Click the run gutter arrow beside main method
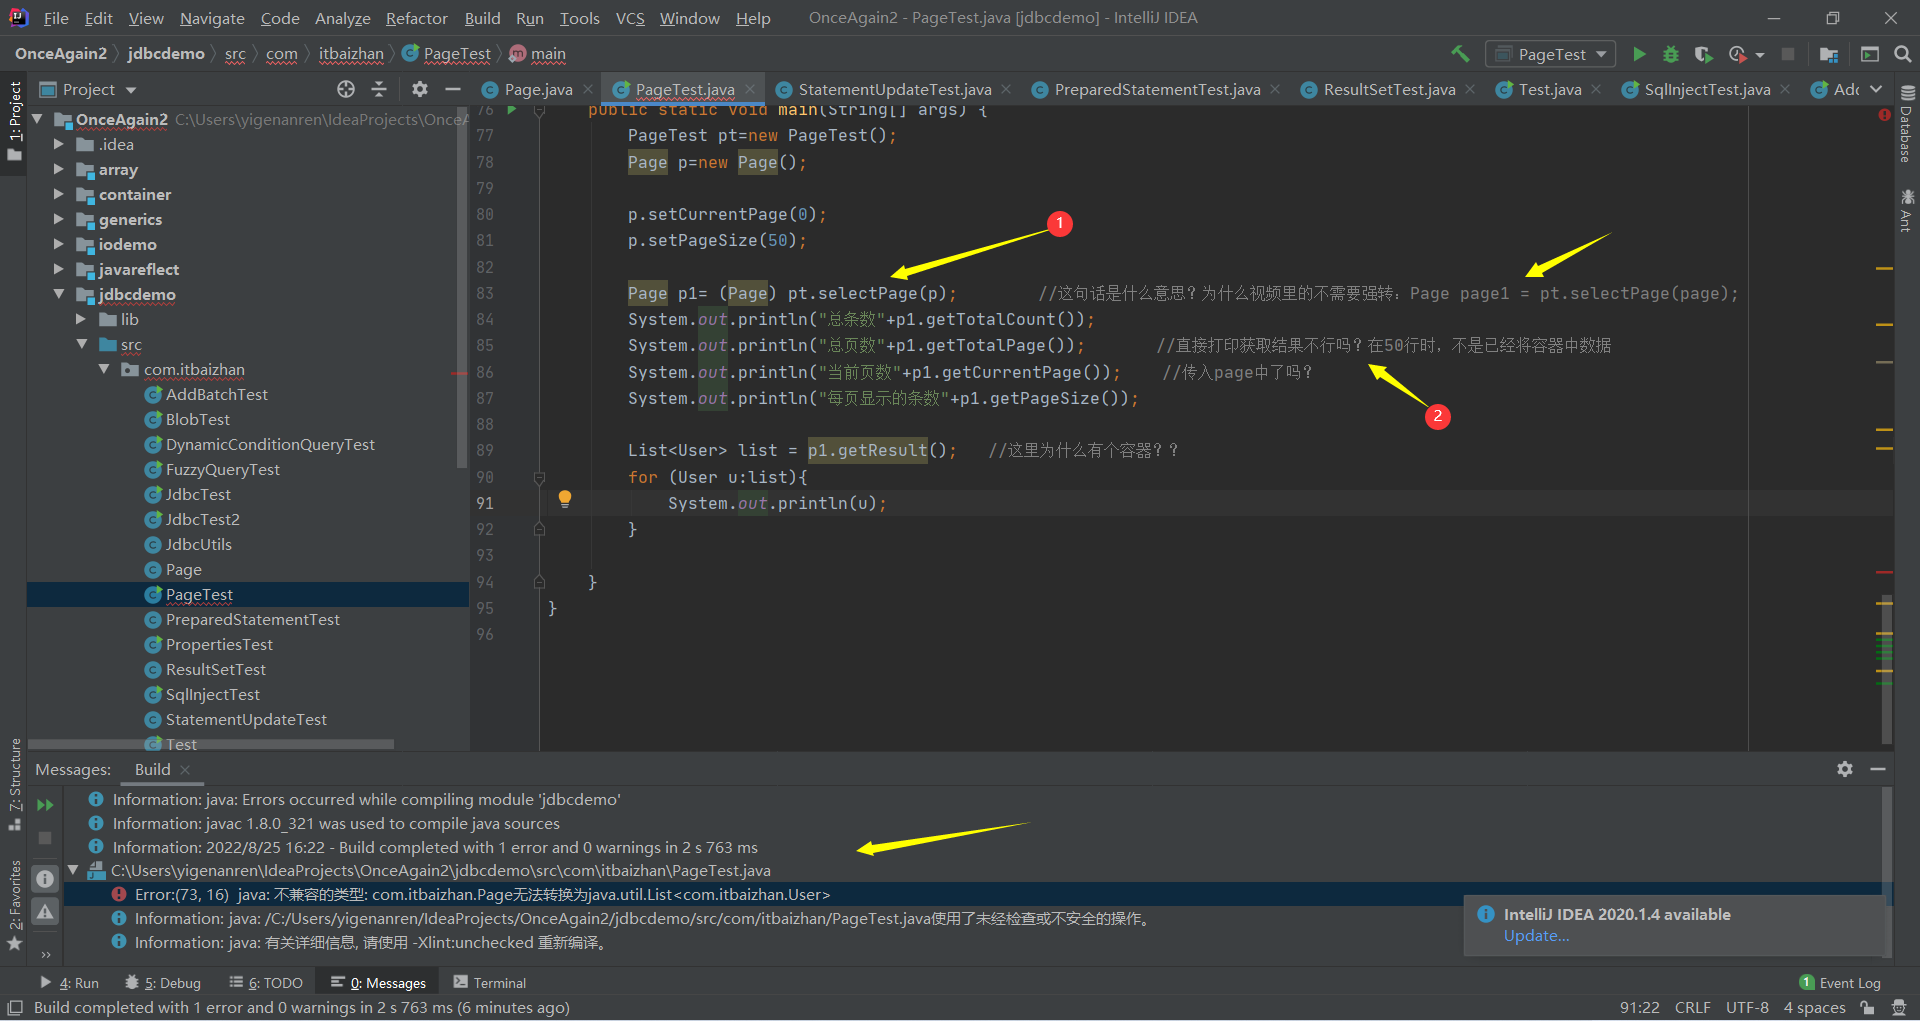This screenshot has width=1920, height=1021. pos(512,110)
